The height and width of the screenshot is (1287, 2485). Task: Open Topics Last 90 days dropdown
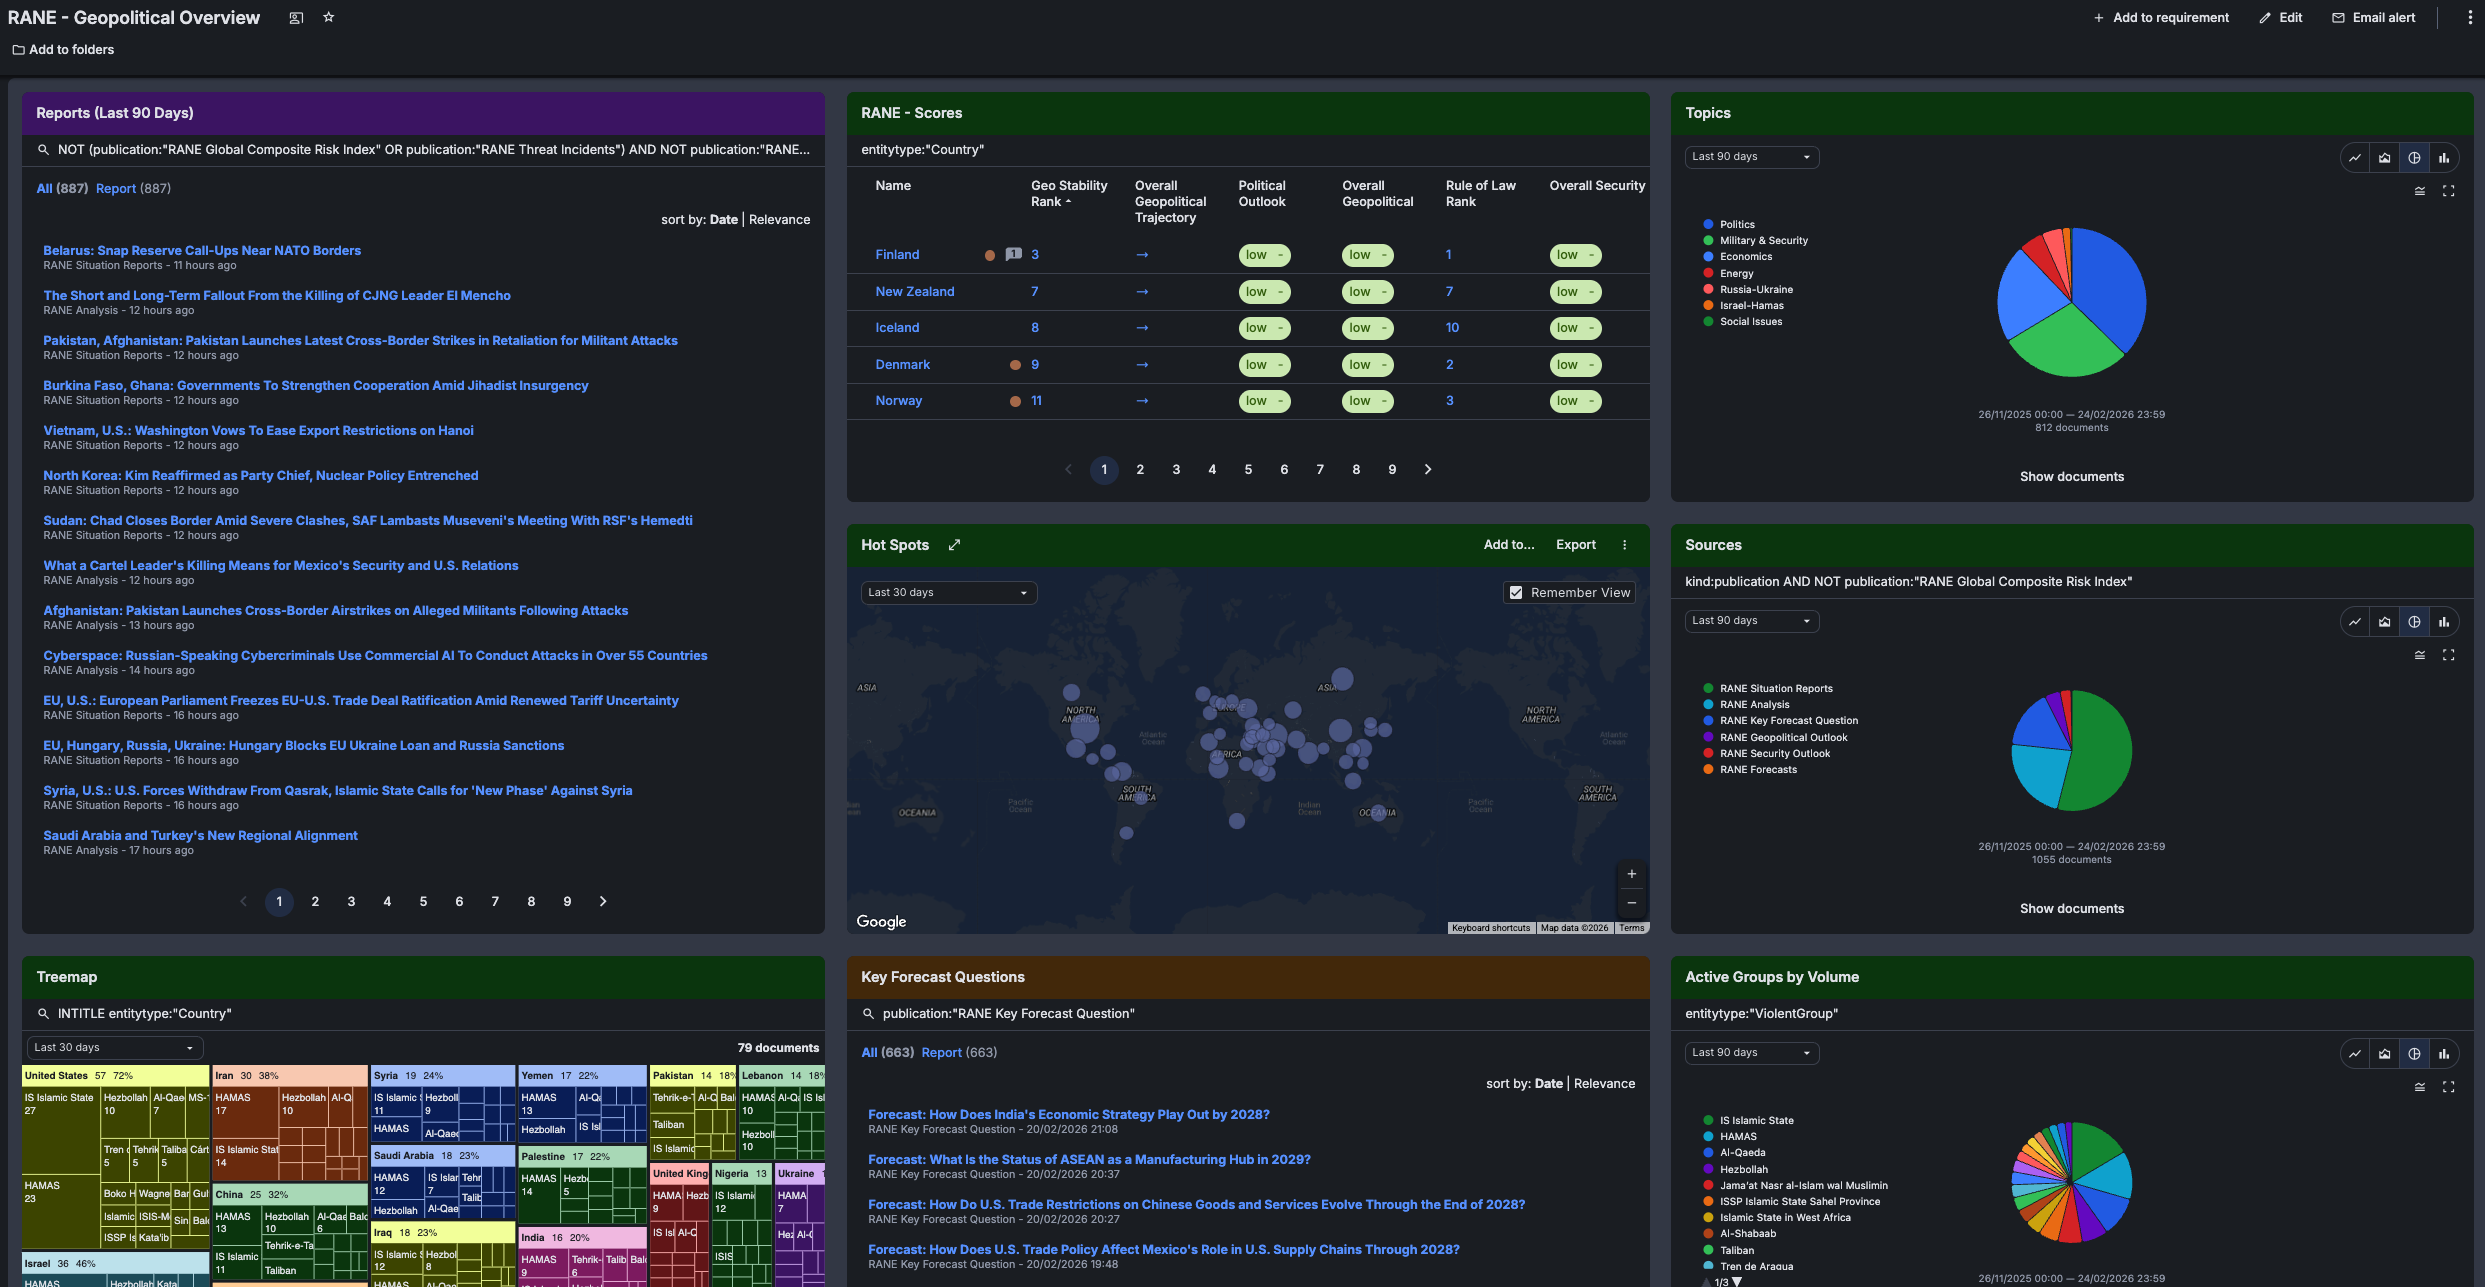(1750, 157)
